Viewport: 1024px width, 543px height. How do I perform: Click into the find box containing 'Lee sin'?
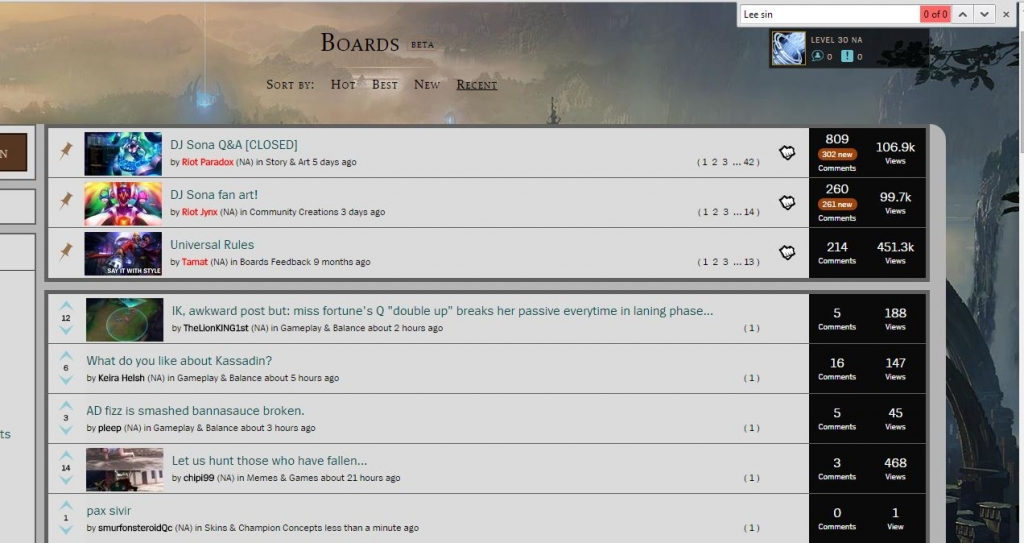click(829, 14)
